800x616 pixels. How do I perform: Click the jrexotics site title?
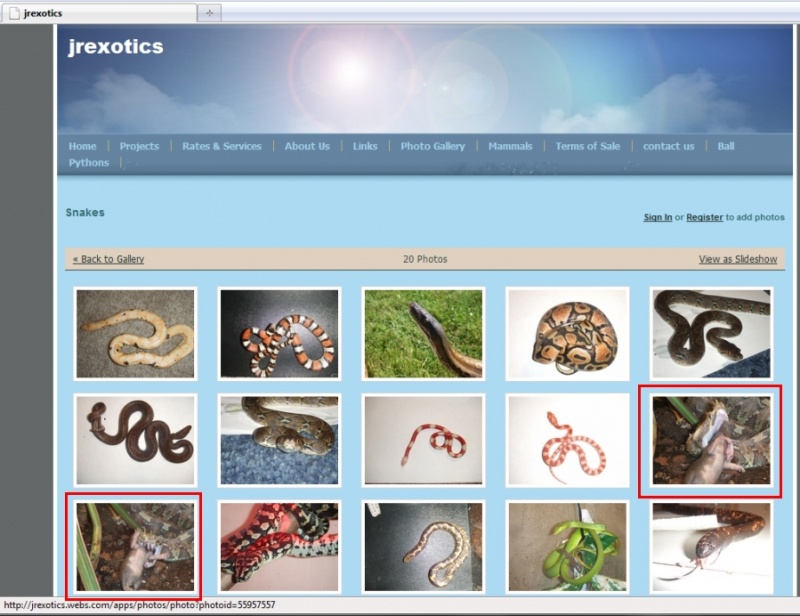point(116,46)
